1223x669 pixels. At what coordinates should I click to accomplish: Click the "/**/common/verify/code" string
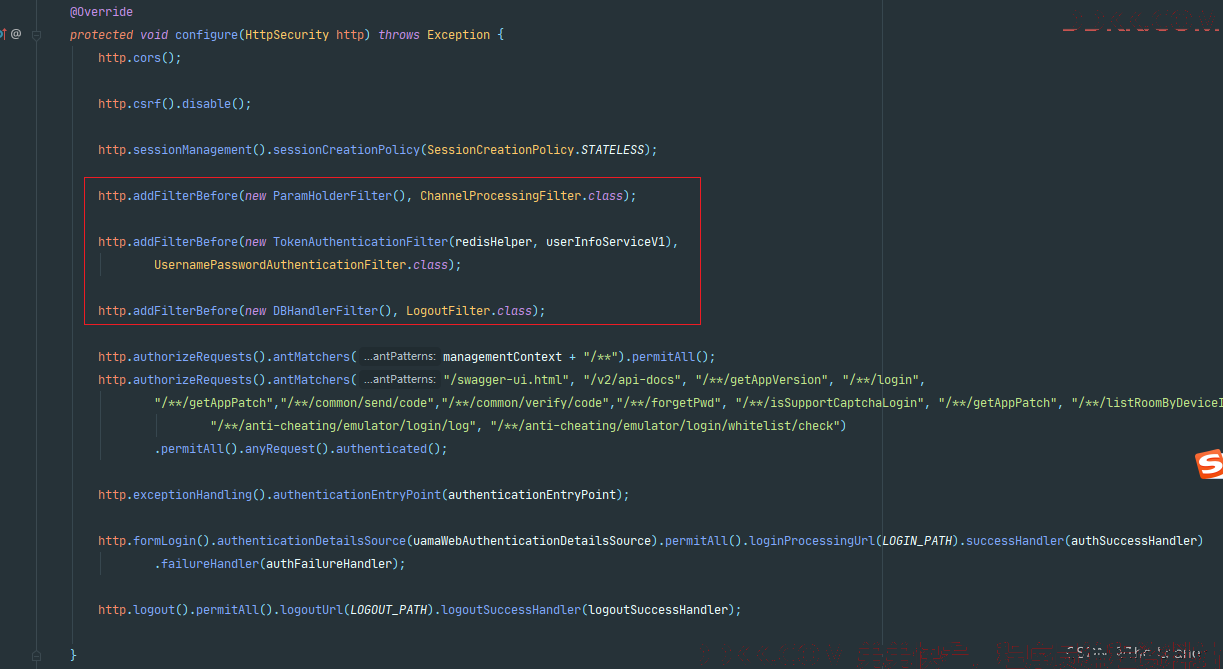(x=526, y=403)
